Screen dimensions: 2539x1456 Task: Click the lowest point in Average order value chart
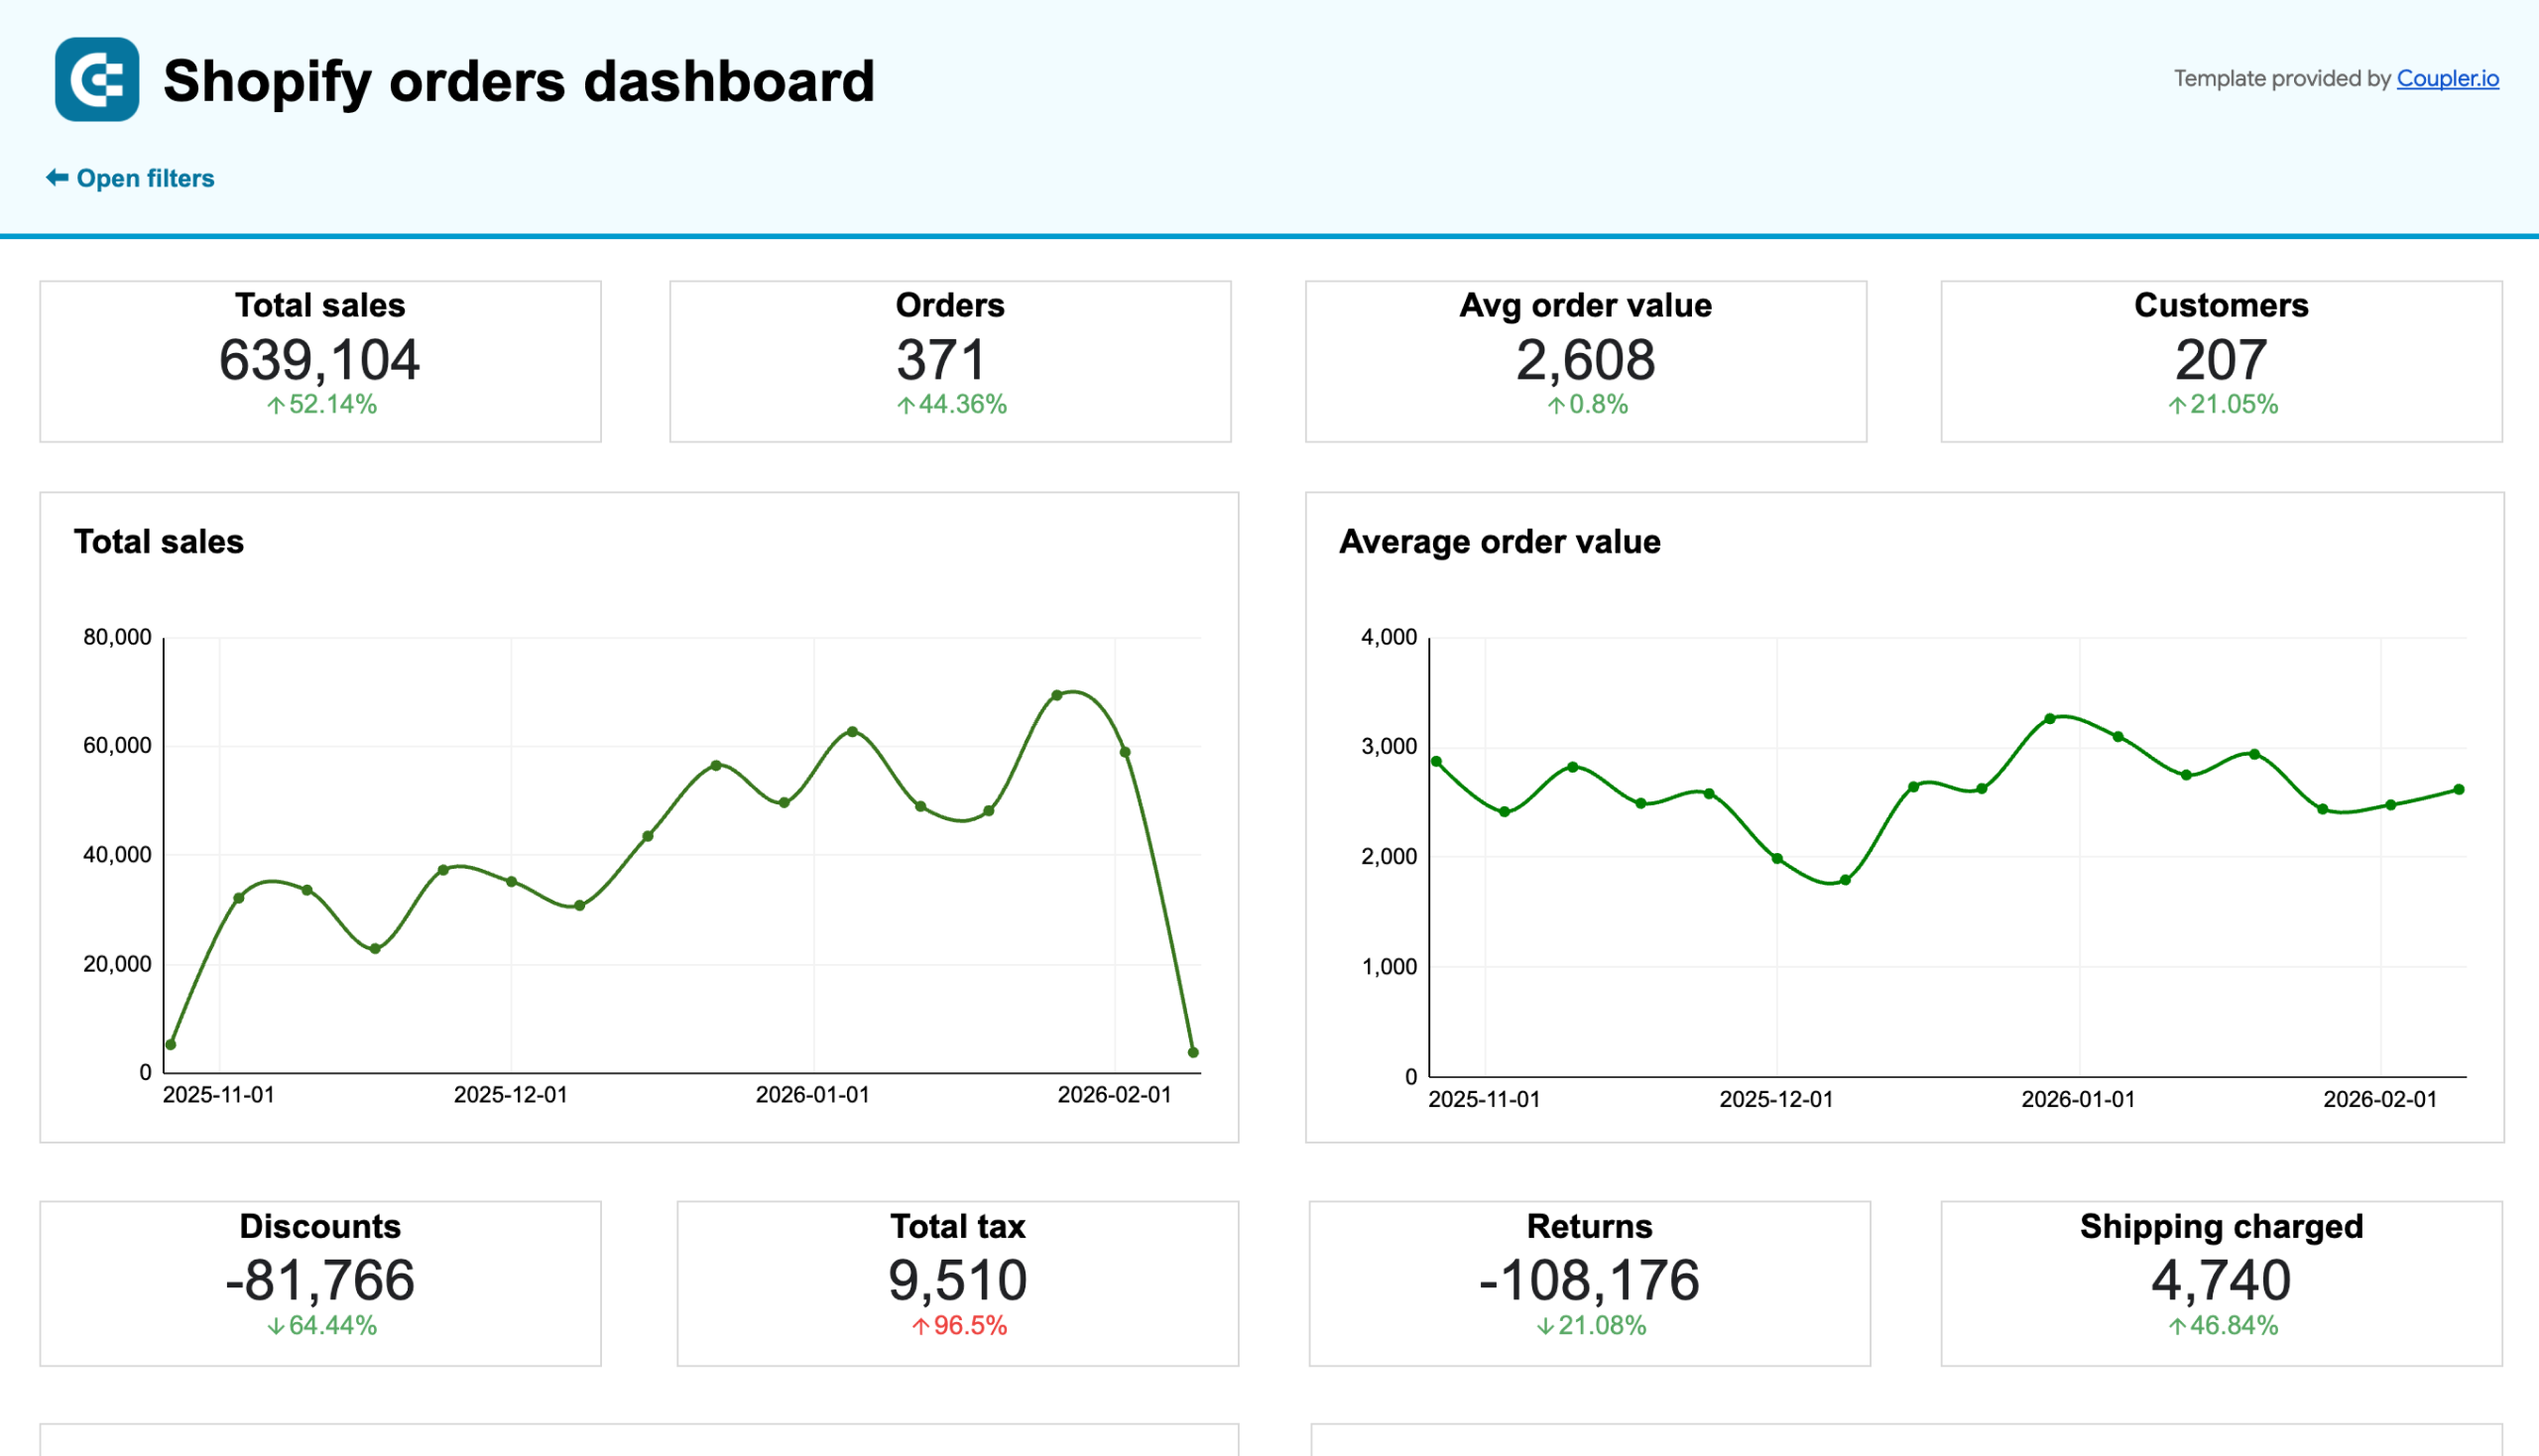(x=1845, y=880)
